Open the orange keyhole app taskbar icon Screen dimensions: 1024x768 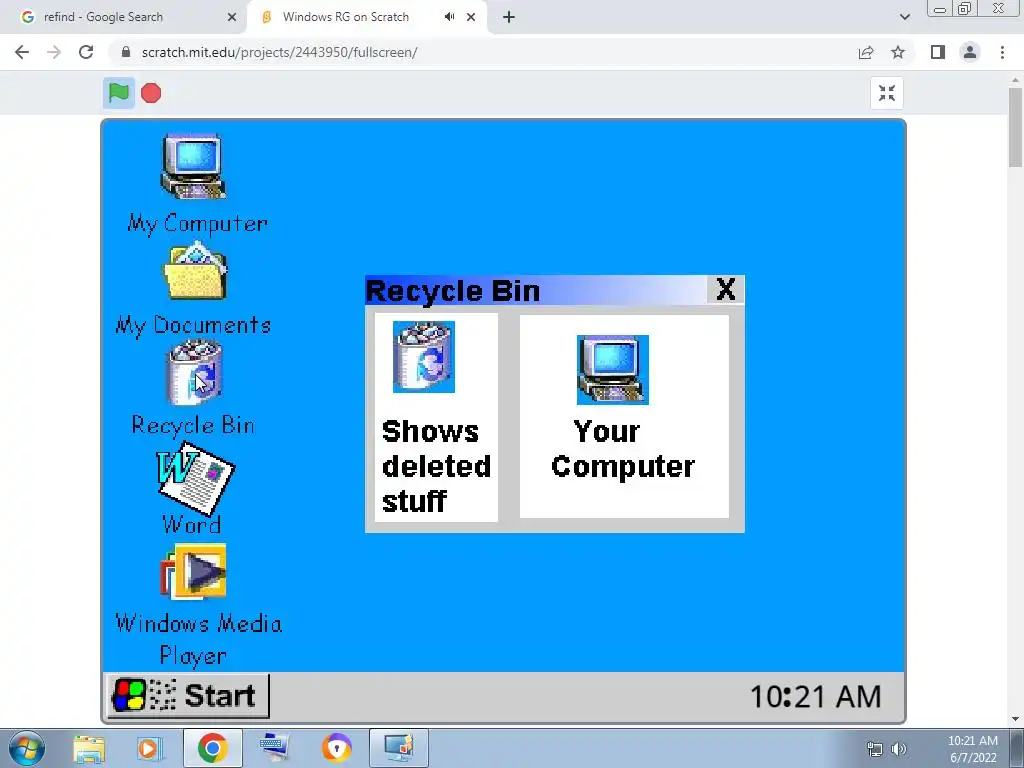coord(337,748)
